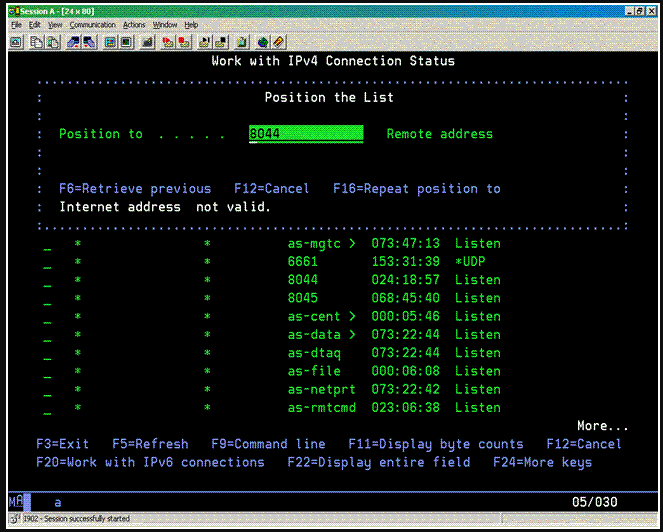Open the globe icon in toolbar
This screenshot has height=532, width=663.
coord(262,42)
